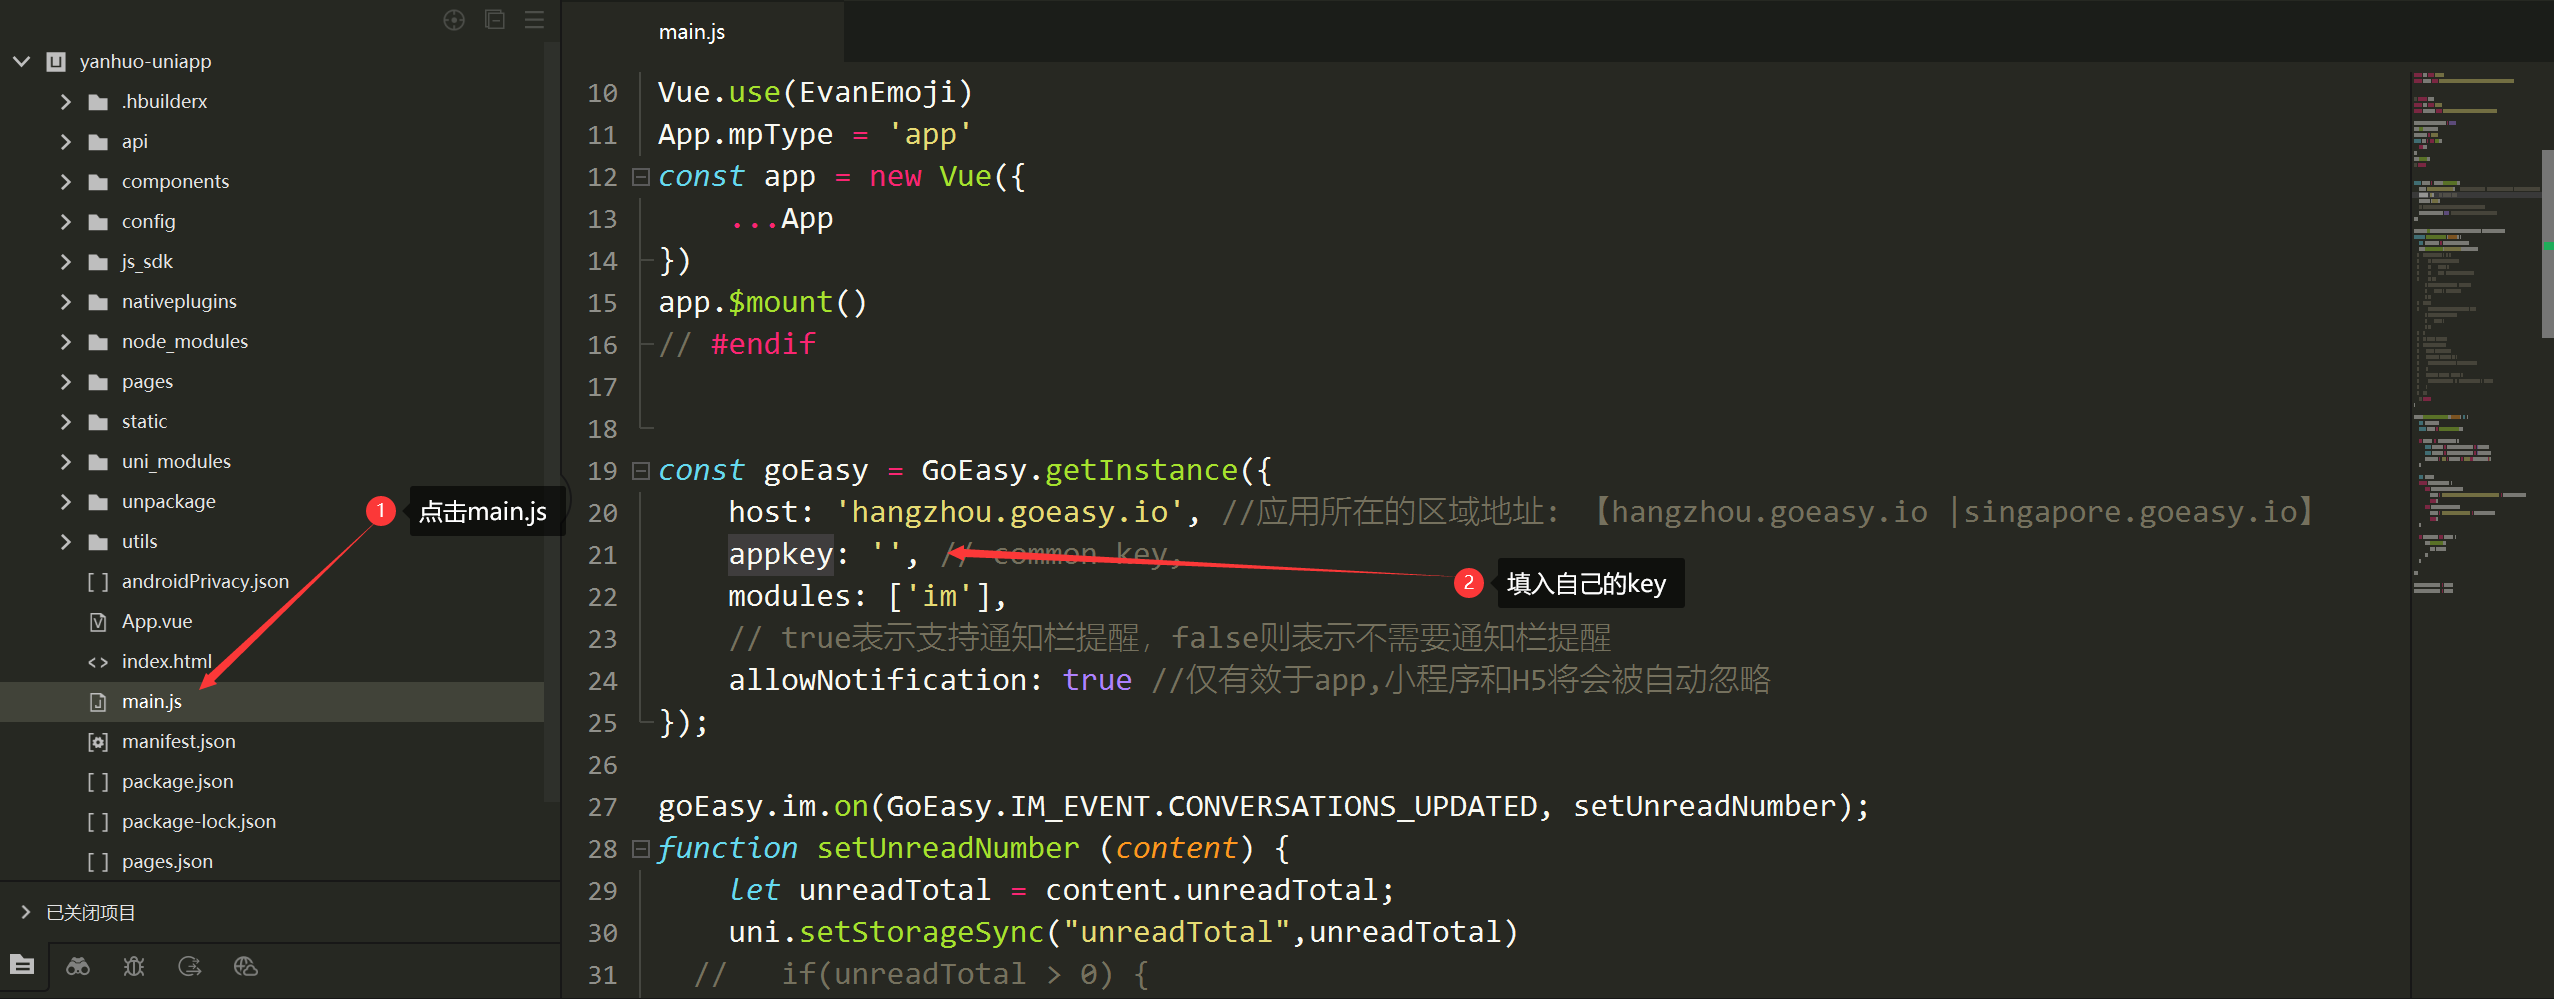Open the hamburger menu in project panel header
This screenshot has height=999, width=2554.
click(535, 20)
